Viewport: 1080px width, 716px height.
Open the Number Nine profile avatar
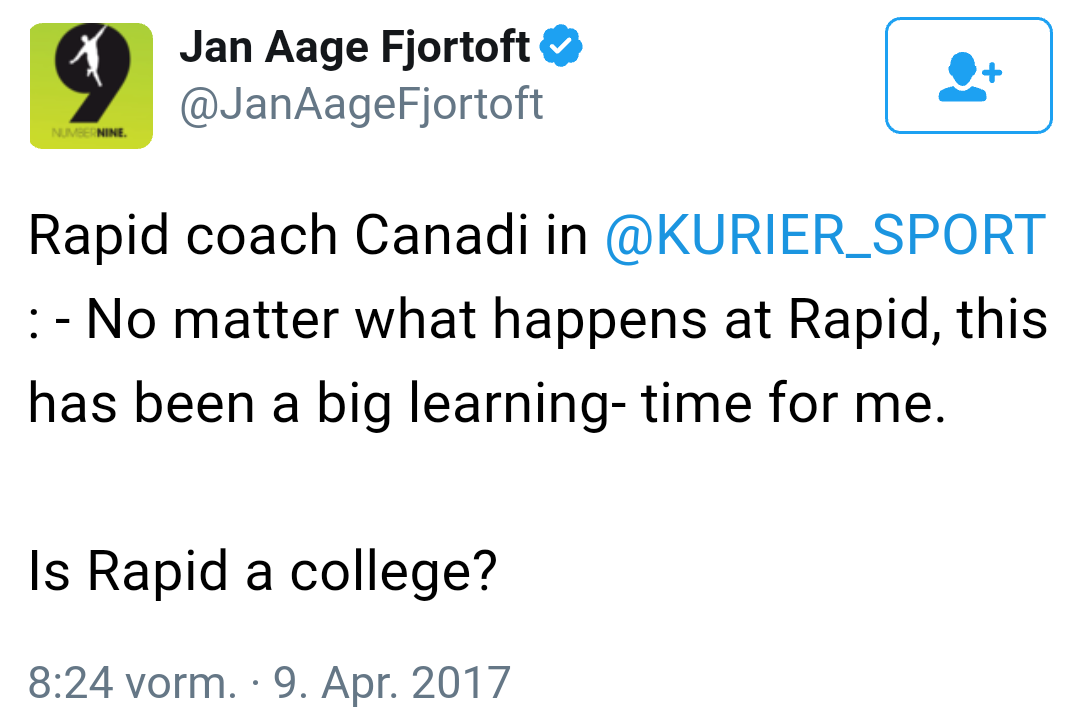tap(91, 85)
